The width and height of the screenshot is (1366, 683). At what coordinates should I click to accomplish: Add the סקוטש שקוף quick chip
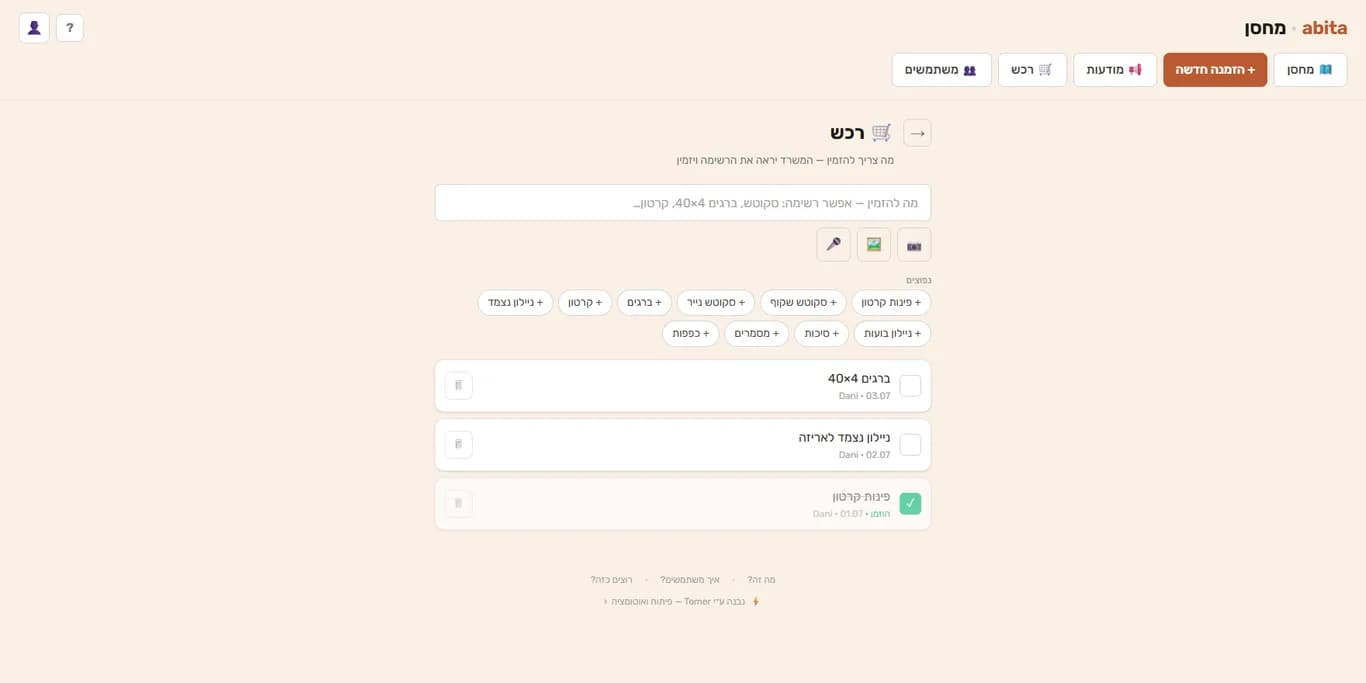pyautogui.click(x=803, y=303)
